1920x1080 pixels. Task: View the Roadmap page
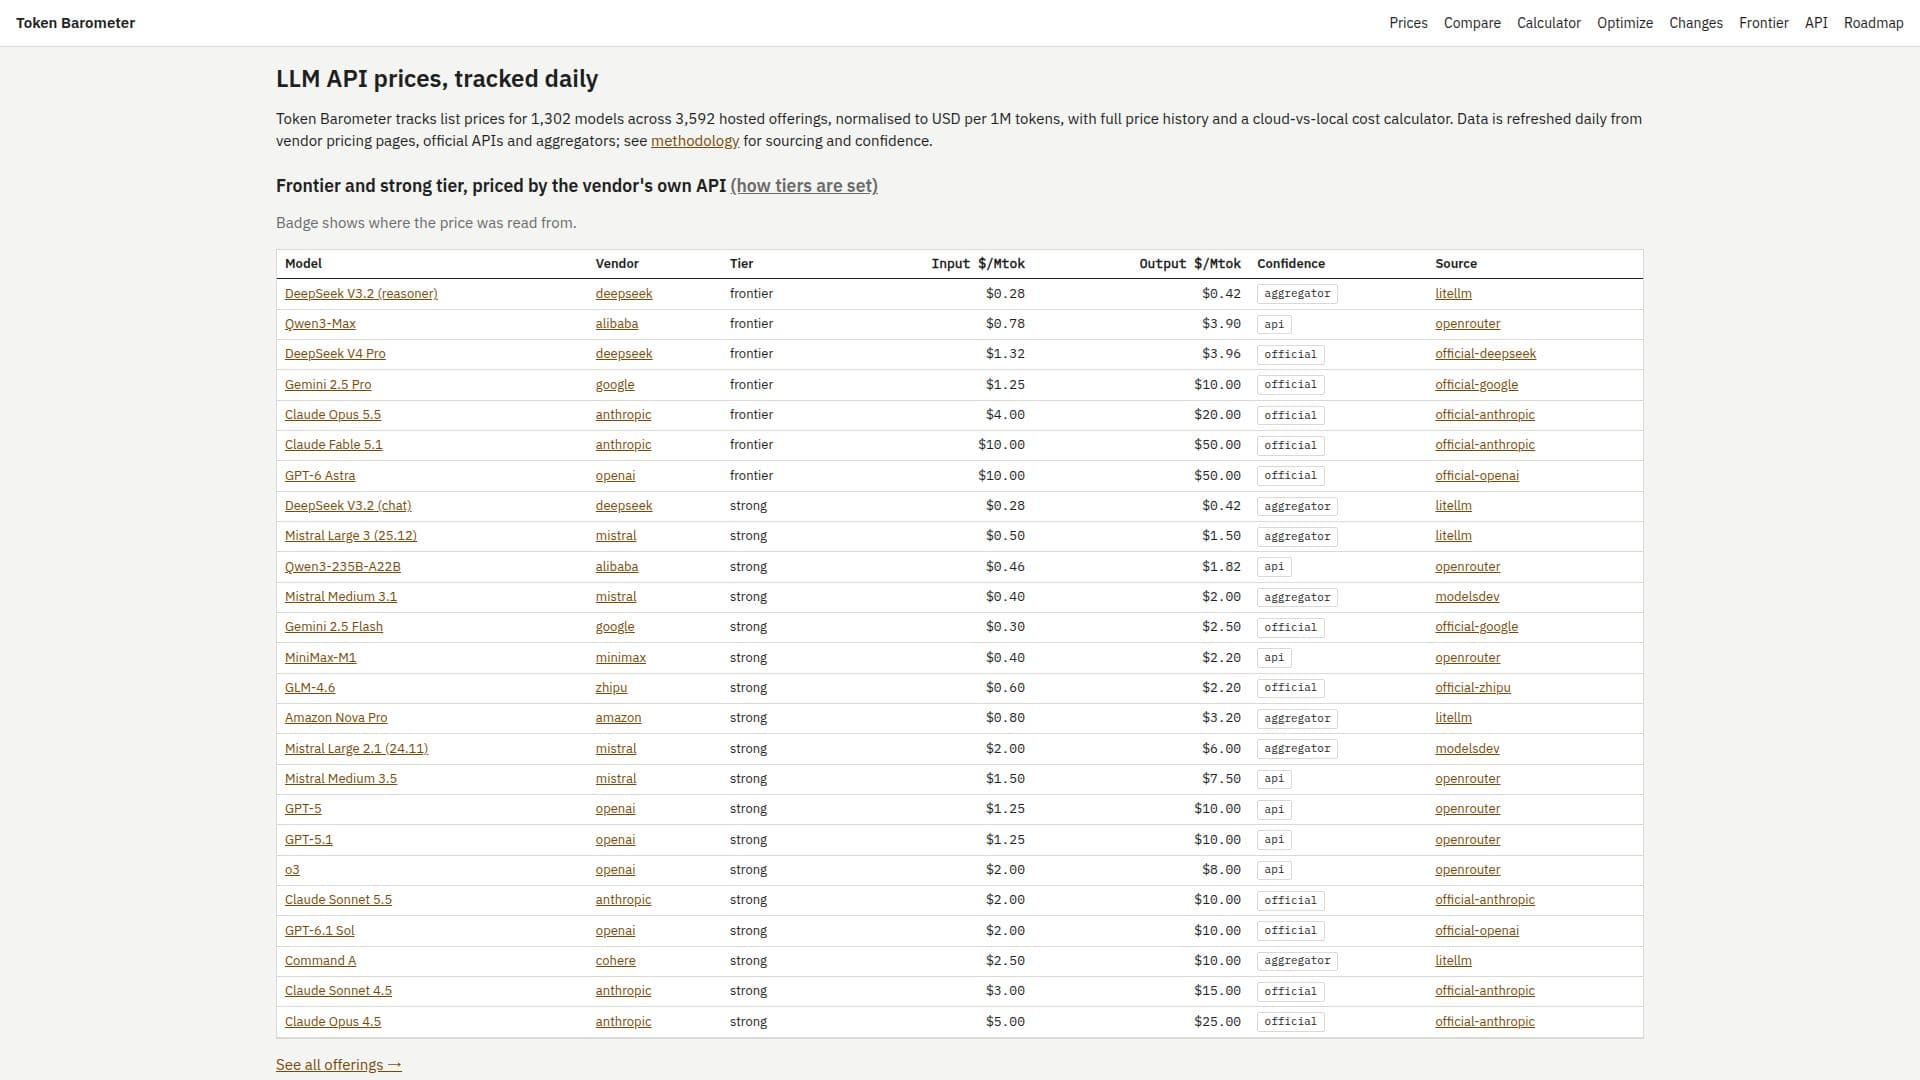[1874, 23]
